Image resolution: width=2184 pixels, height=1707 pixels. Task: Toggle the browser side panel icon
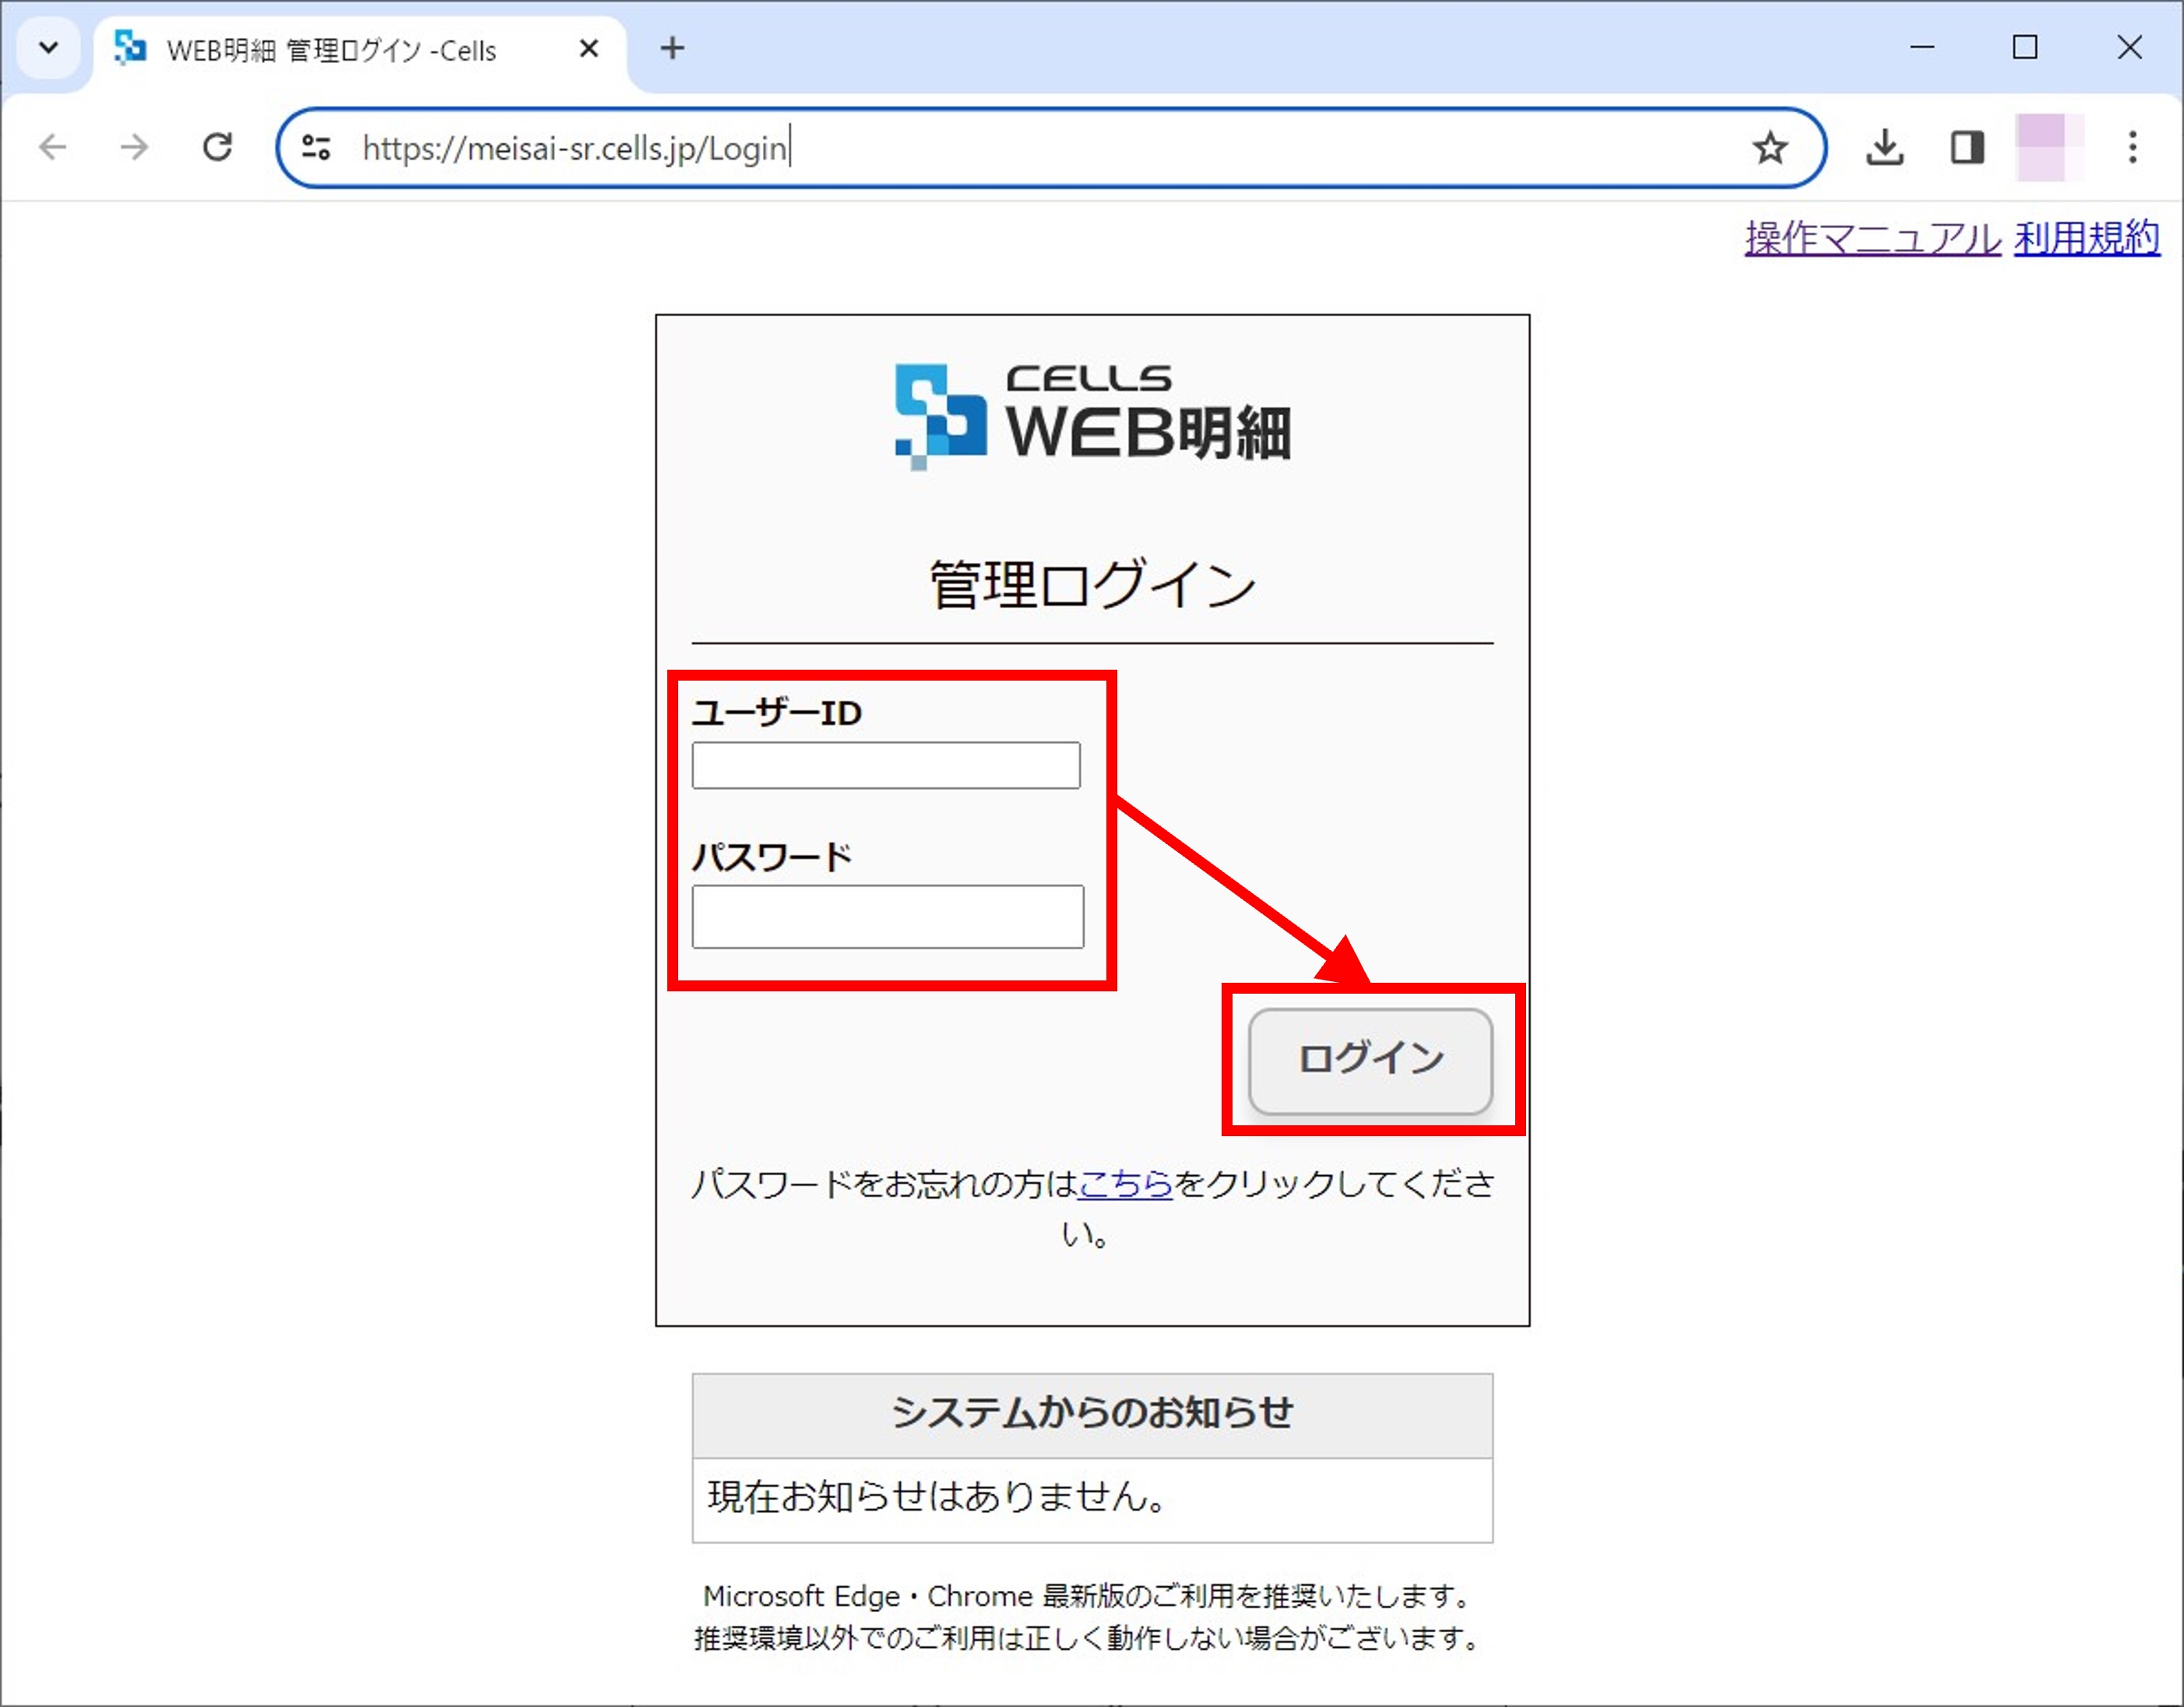pyautogui.click(x=1967, y=148)
